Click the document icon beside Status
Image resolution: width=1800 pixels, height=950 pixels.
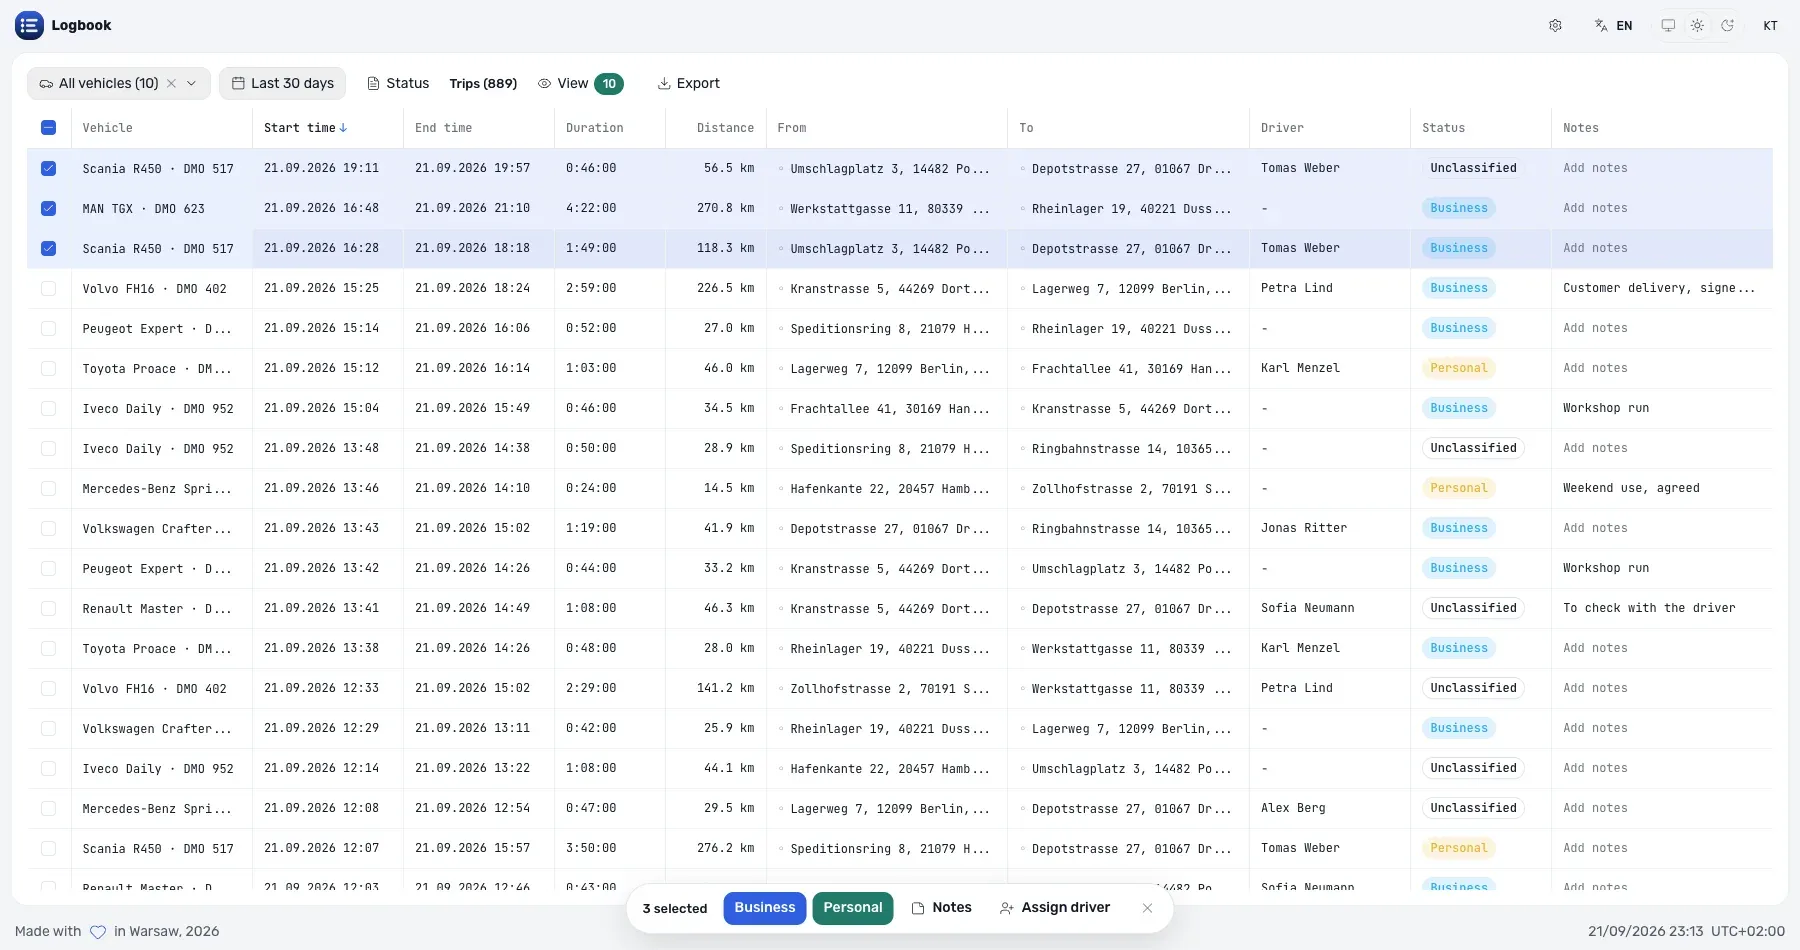374,84
